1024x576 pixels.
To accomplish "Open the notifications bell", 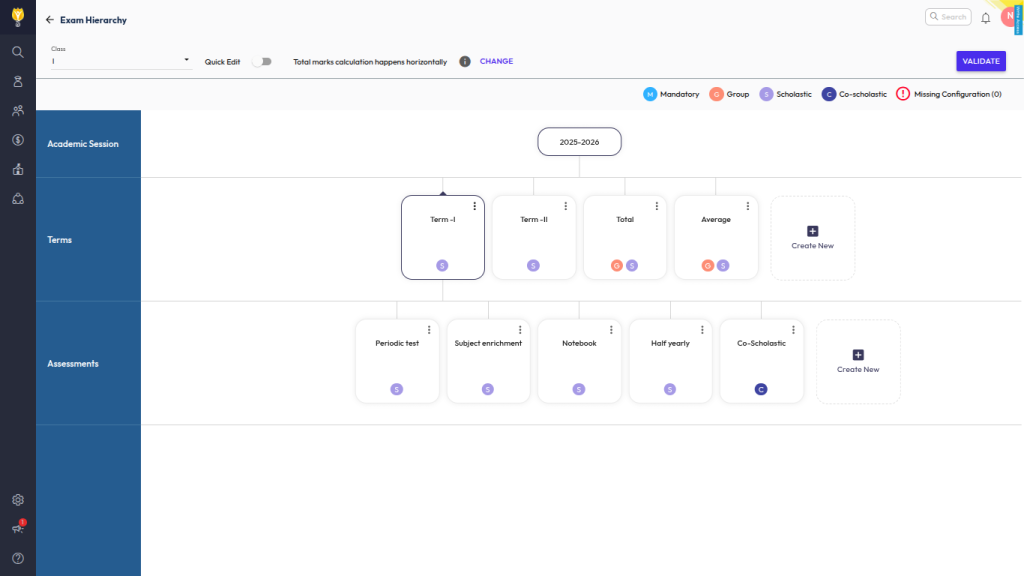I will click(x=985, y=17).
